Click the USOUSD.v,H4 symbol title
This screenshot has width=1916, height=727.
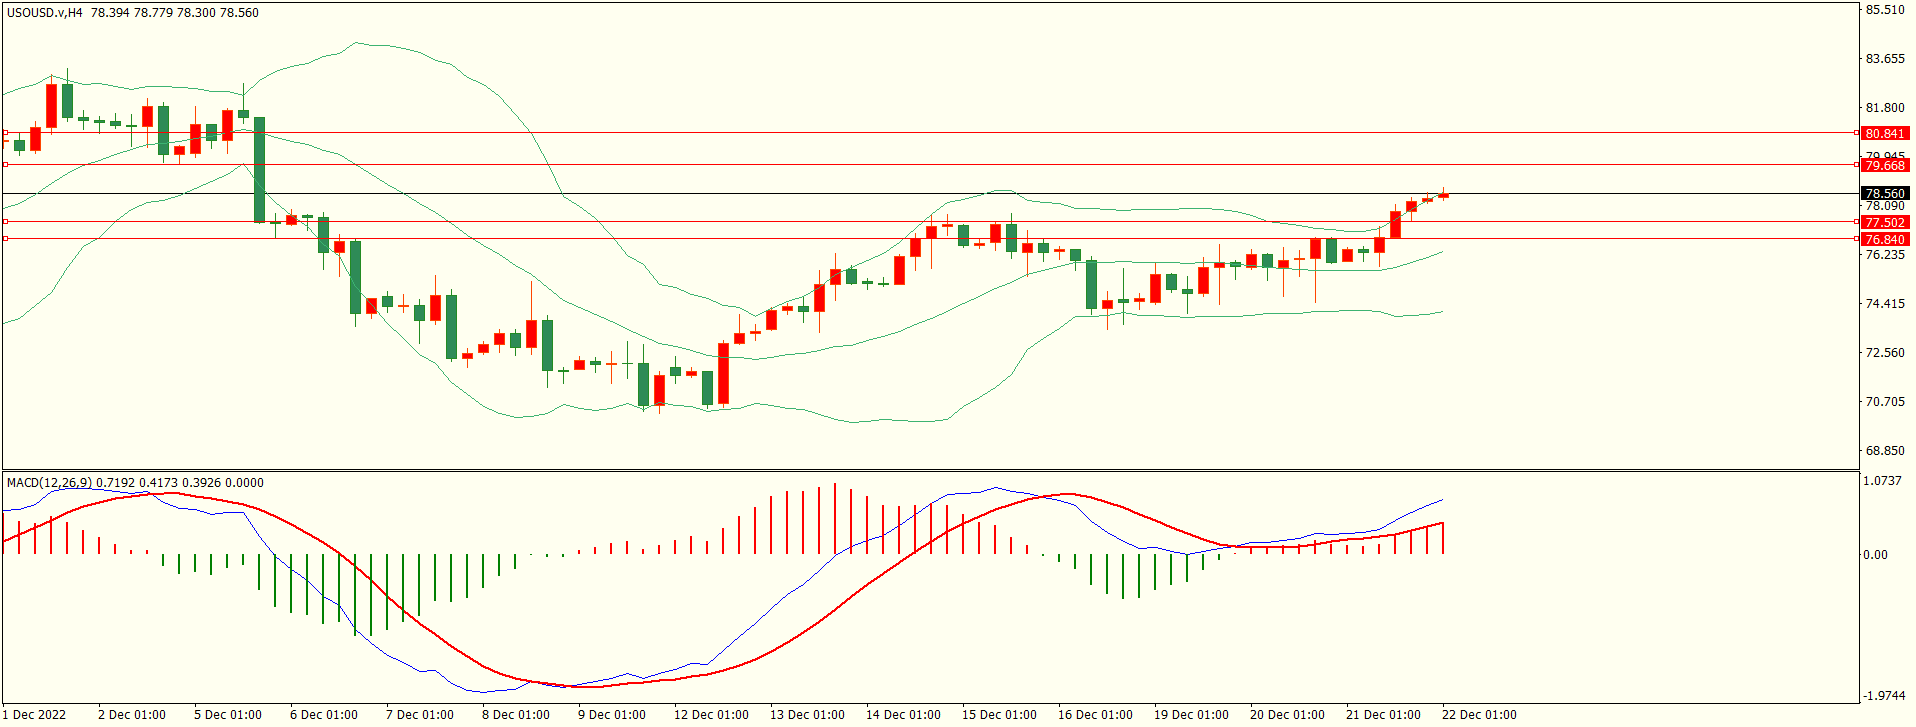45,13
